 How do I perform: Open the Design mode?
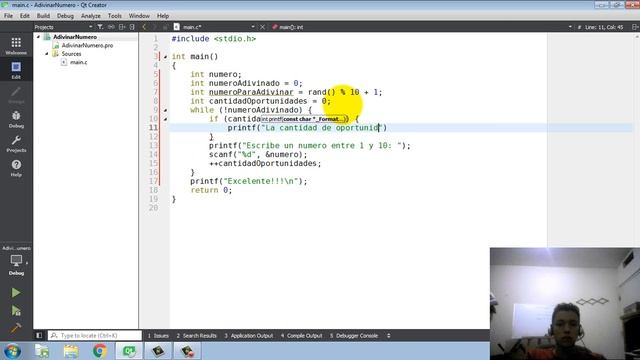click(16, 94)
